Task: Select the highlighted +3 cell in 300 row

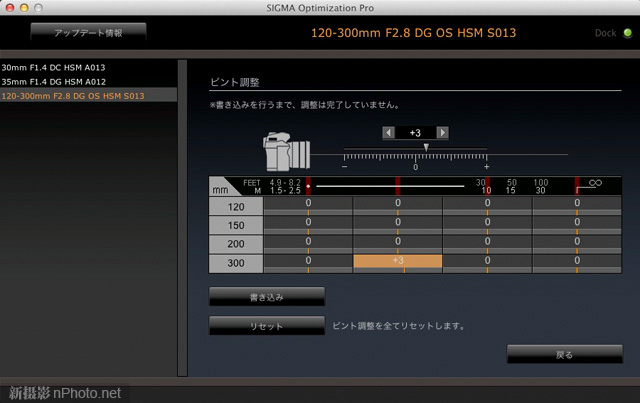Action: point(398,263)
